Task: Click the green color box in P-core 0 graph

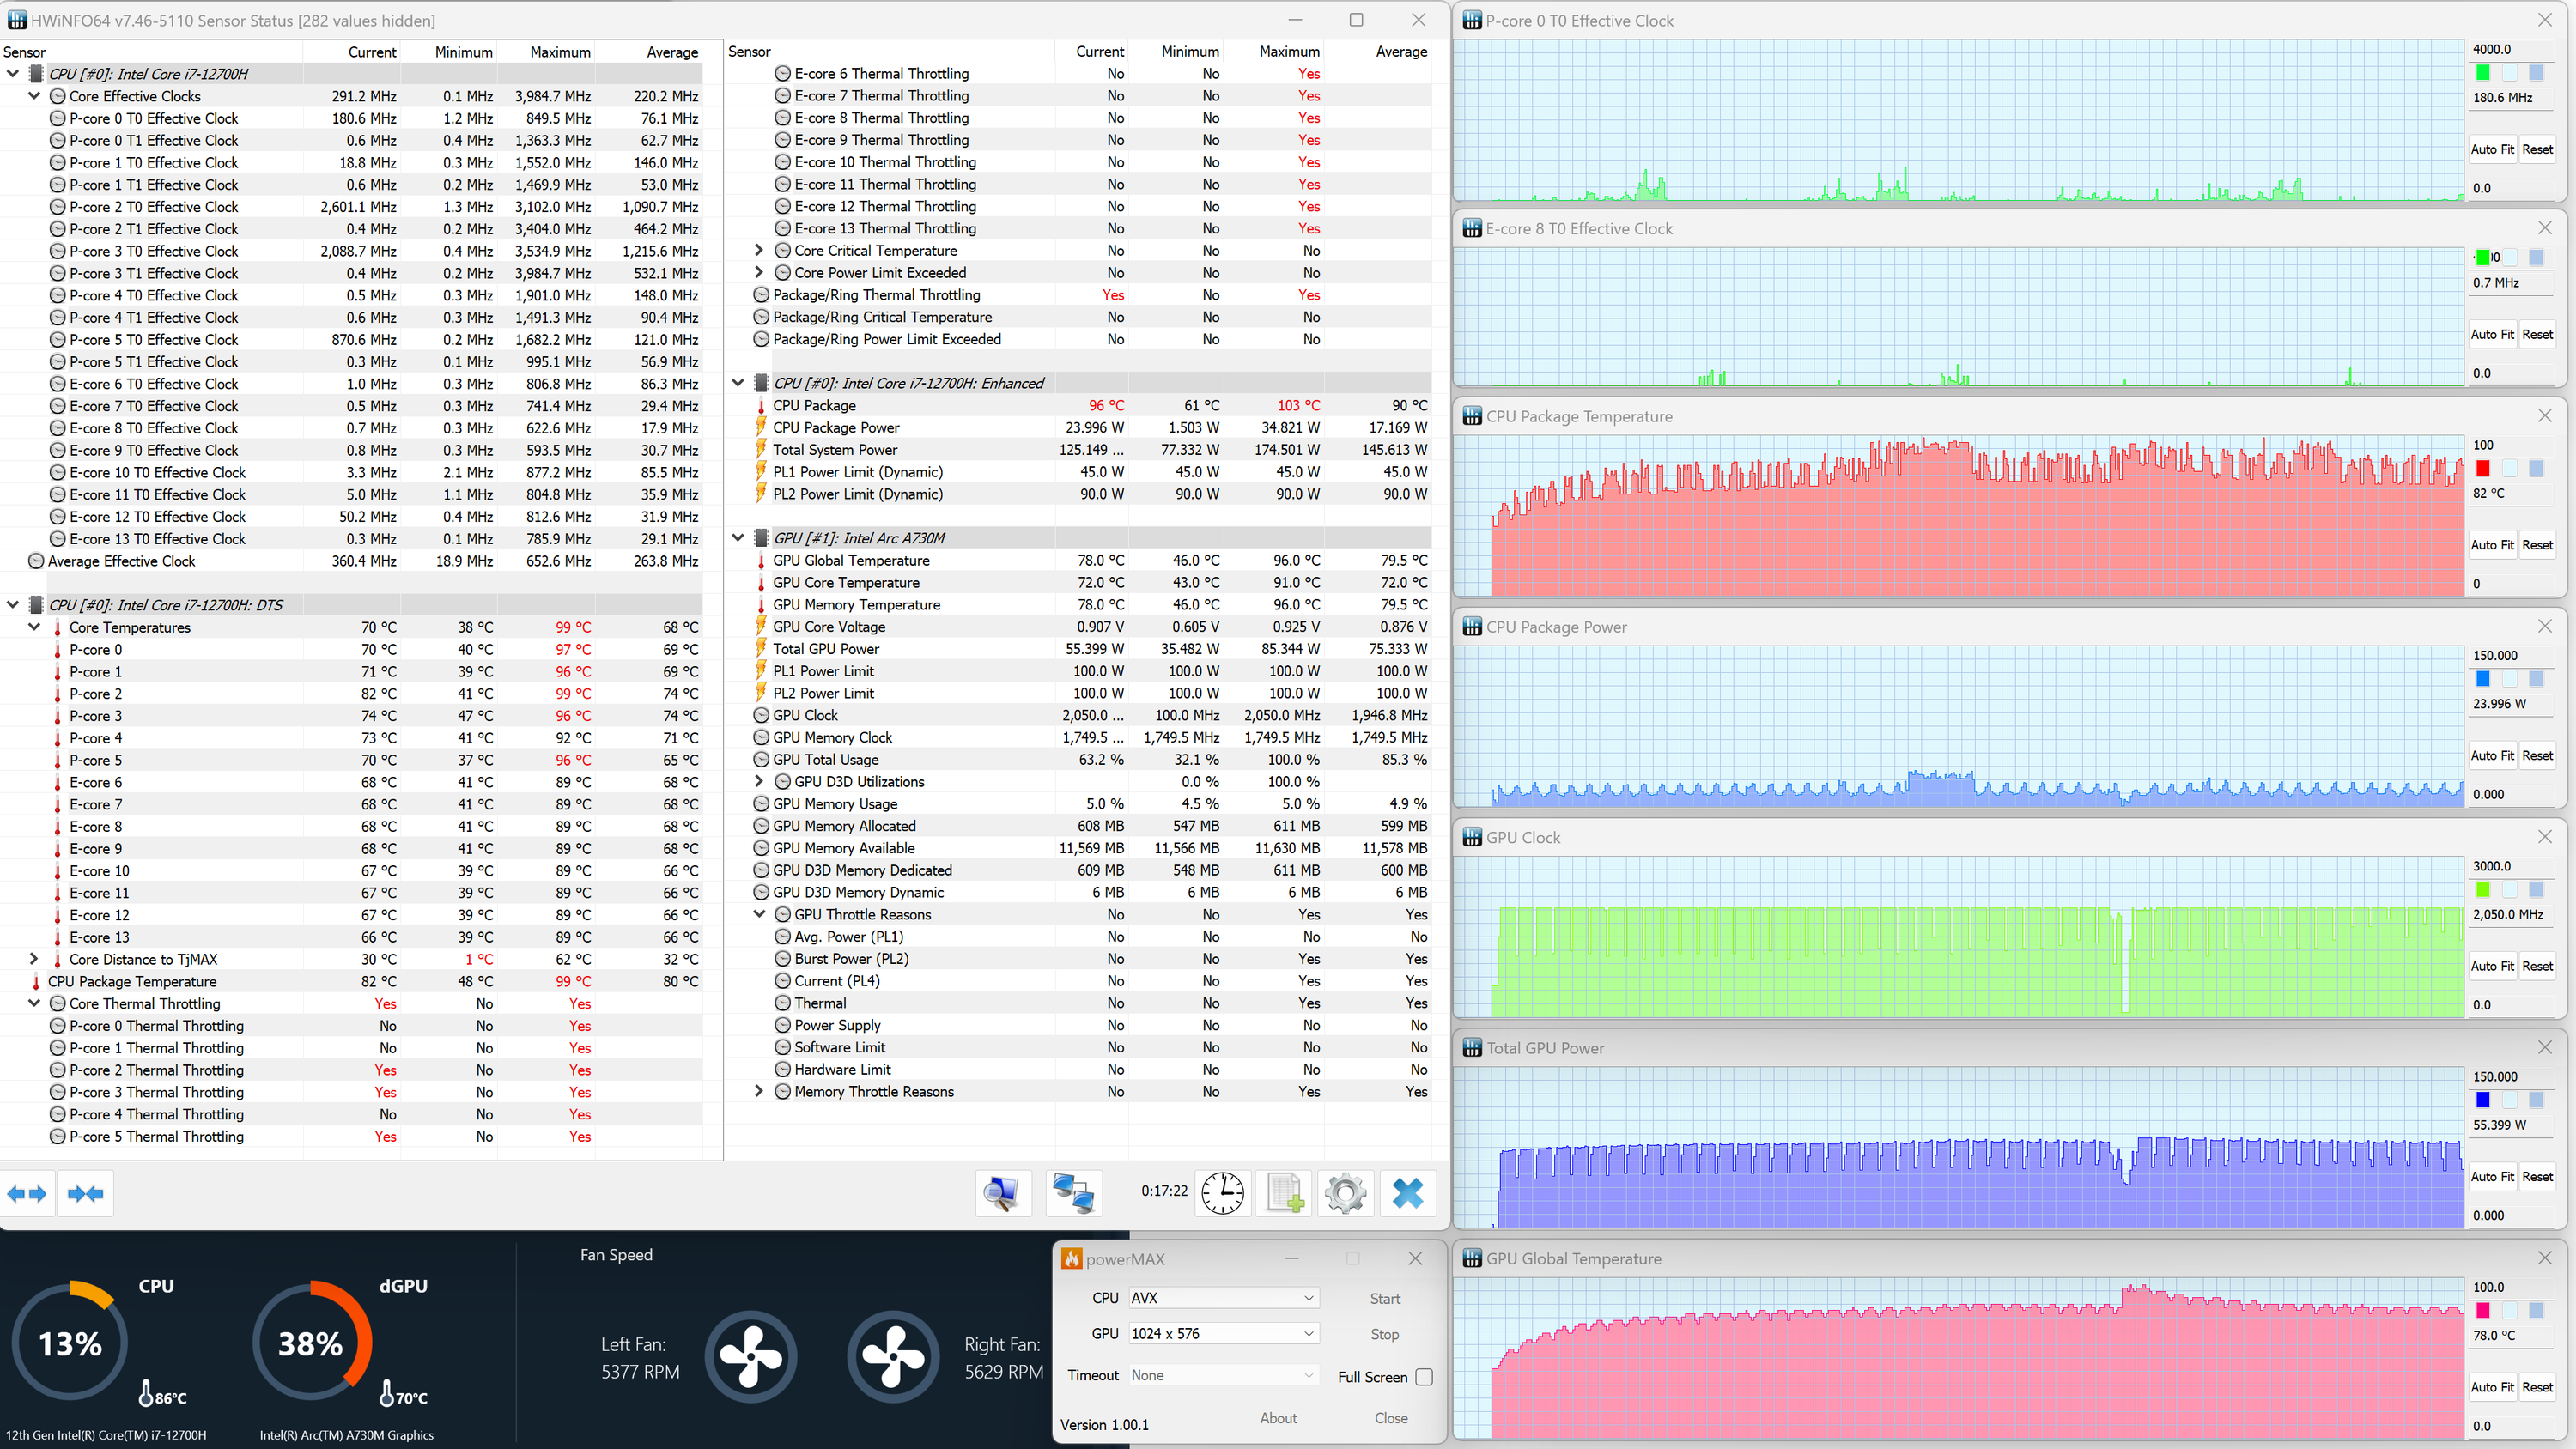Action: click(2482, 73)
